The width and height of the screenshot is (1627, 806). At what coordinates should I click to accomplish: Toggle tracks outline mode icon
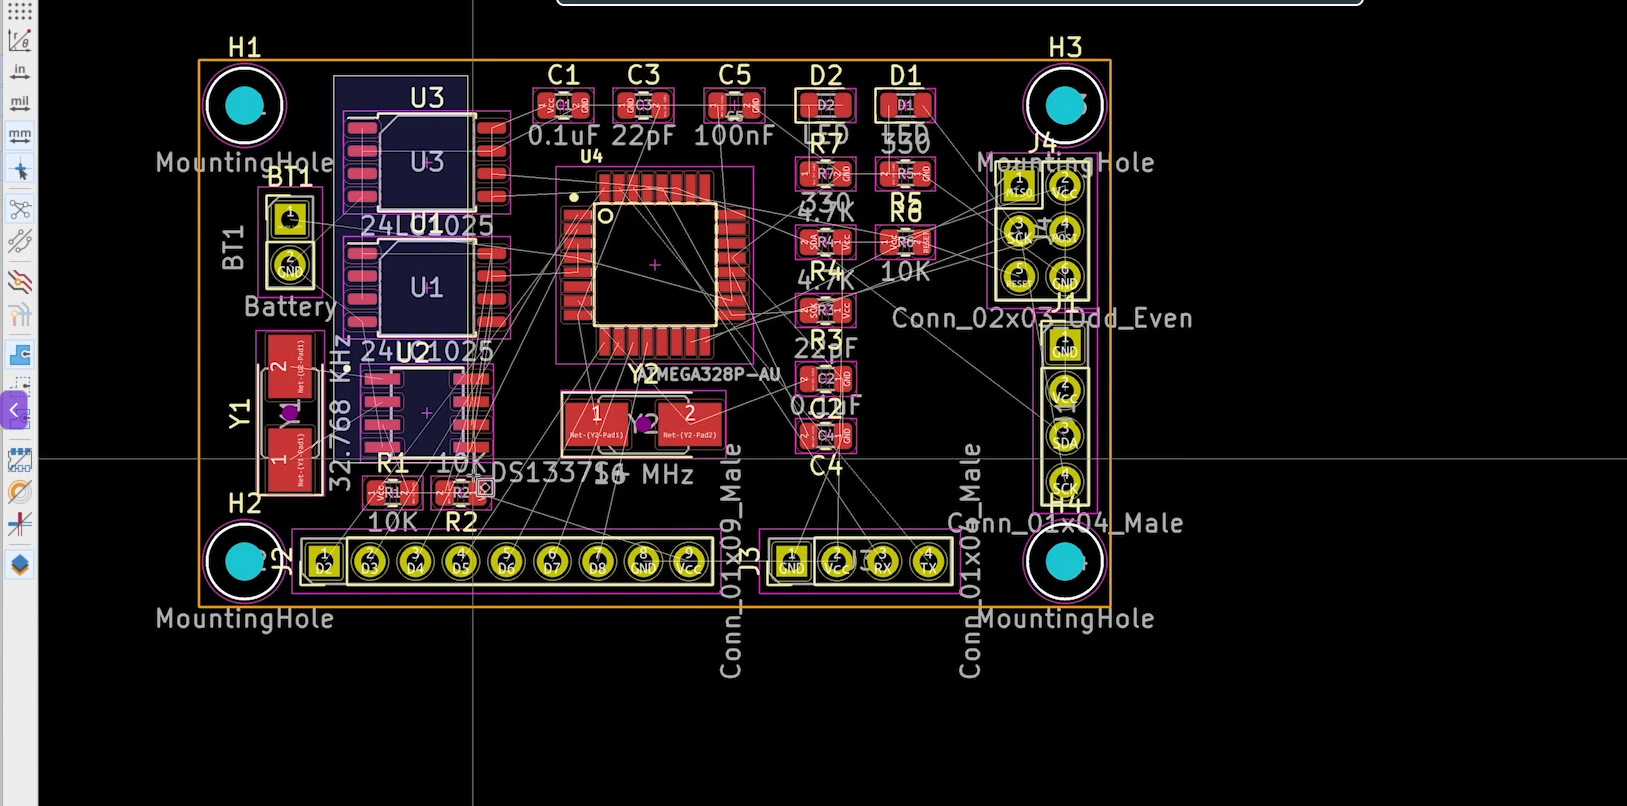(19, 524)
